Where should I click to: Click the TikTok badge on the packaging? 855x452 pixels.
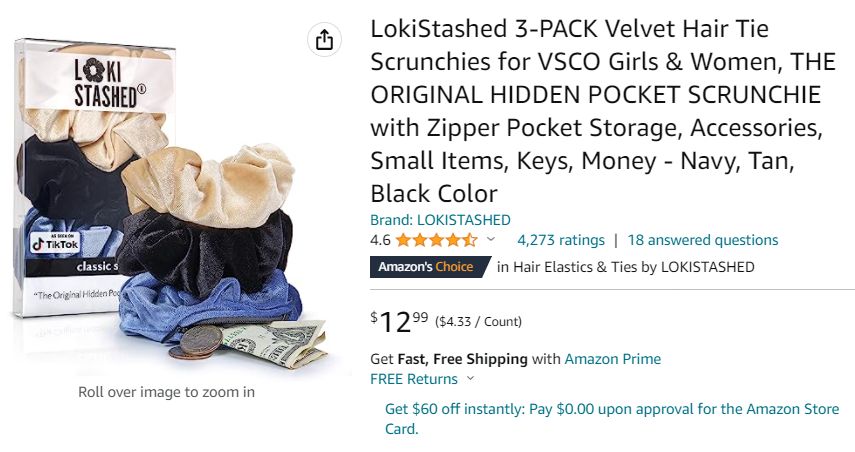(x=54, y=241)
